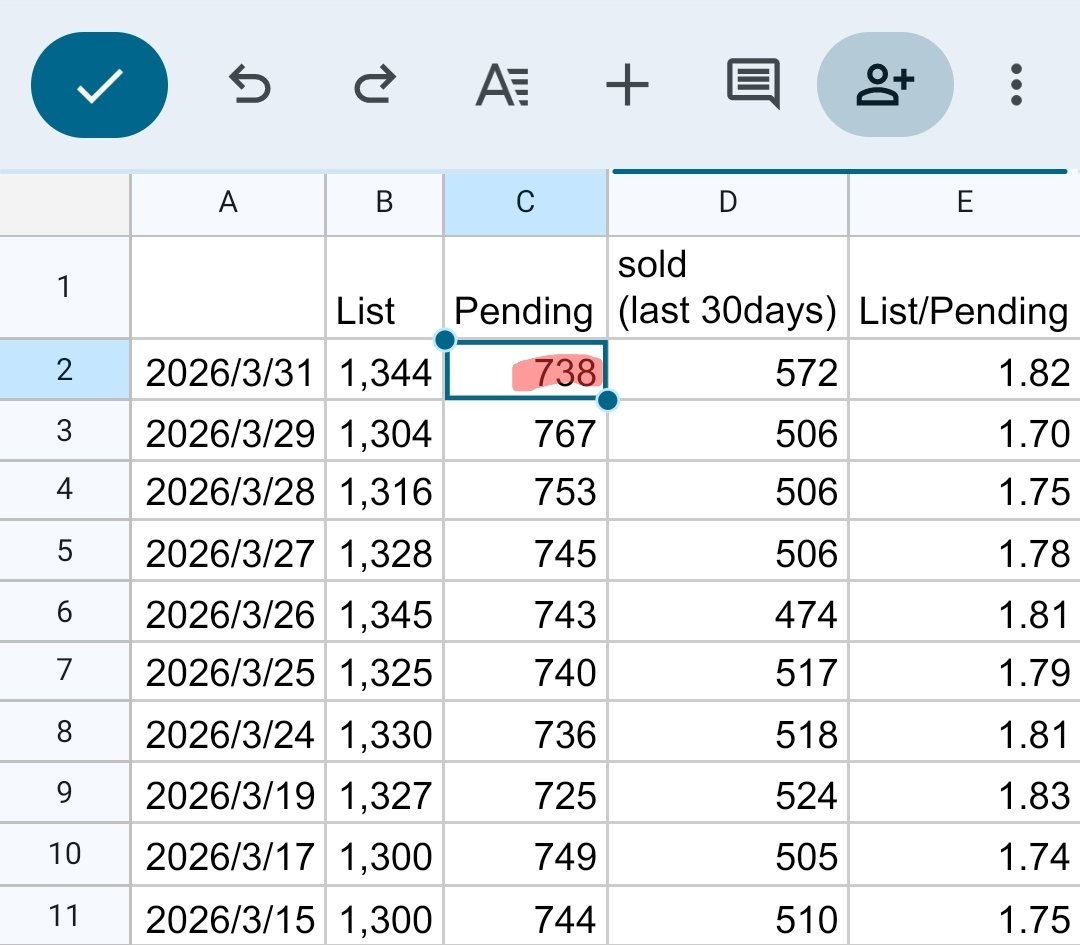Select row 1 header
The image size is (1080, 945).
pos(65,287)
